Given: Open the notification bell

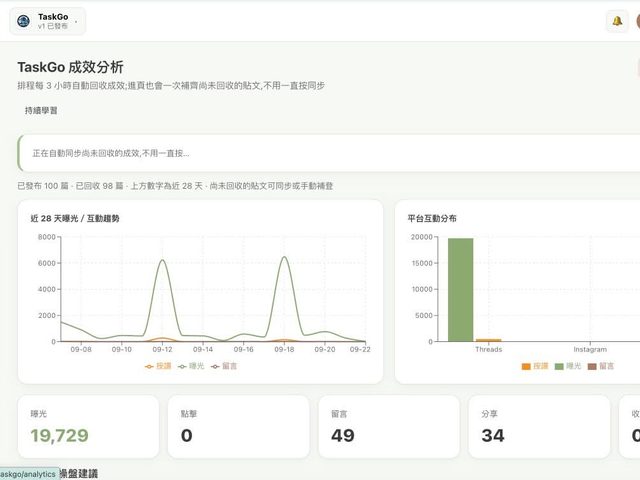Looking at the screenshot, I should (617, 21).
